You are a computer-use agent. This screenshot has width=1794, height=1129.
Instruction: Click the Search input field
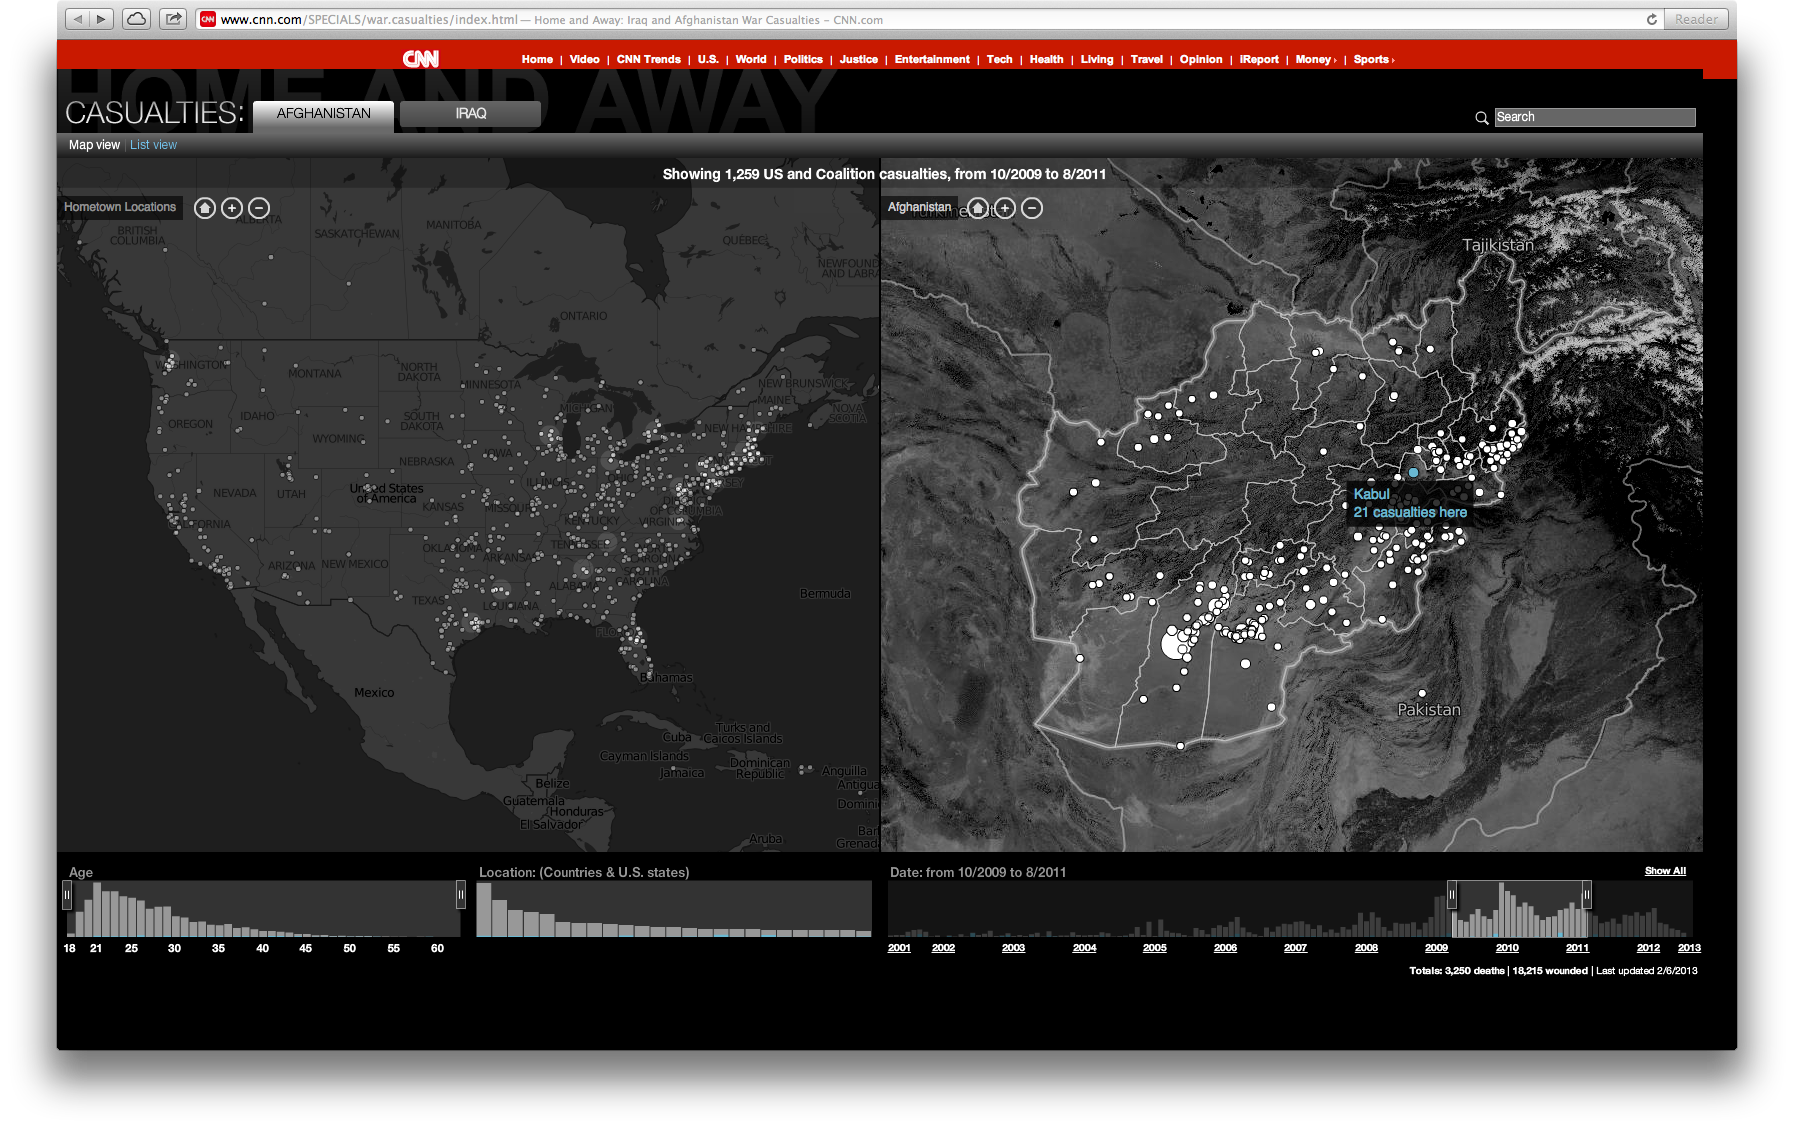click(x=1594, y=117)
